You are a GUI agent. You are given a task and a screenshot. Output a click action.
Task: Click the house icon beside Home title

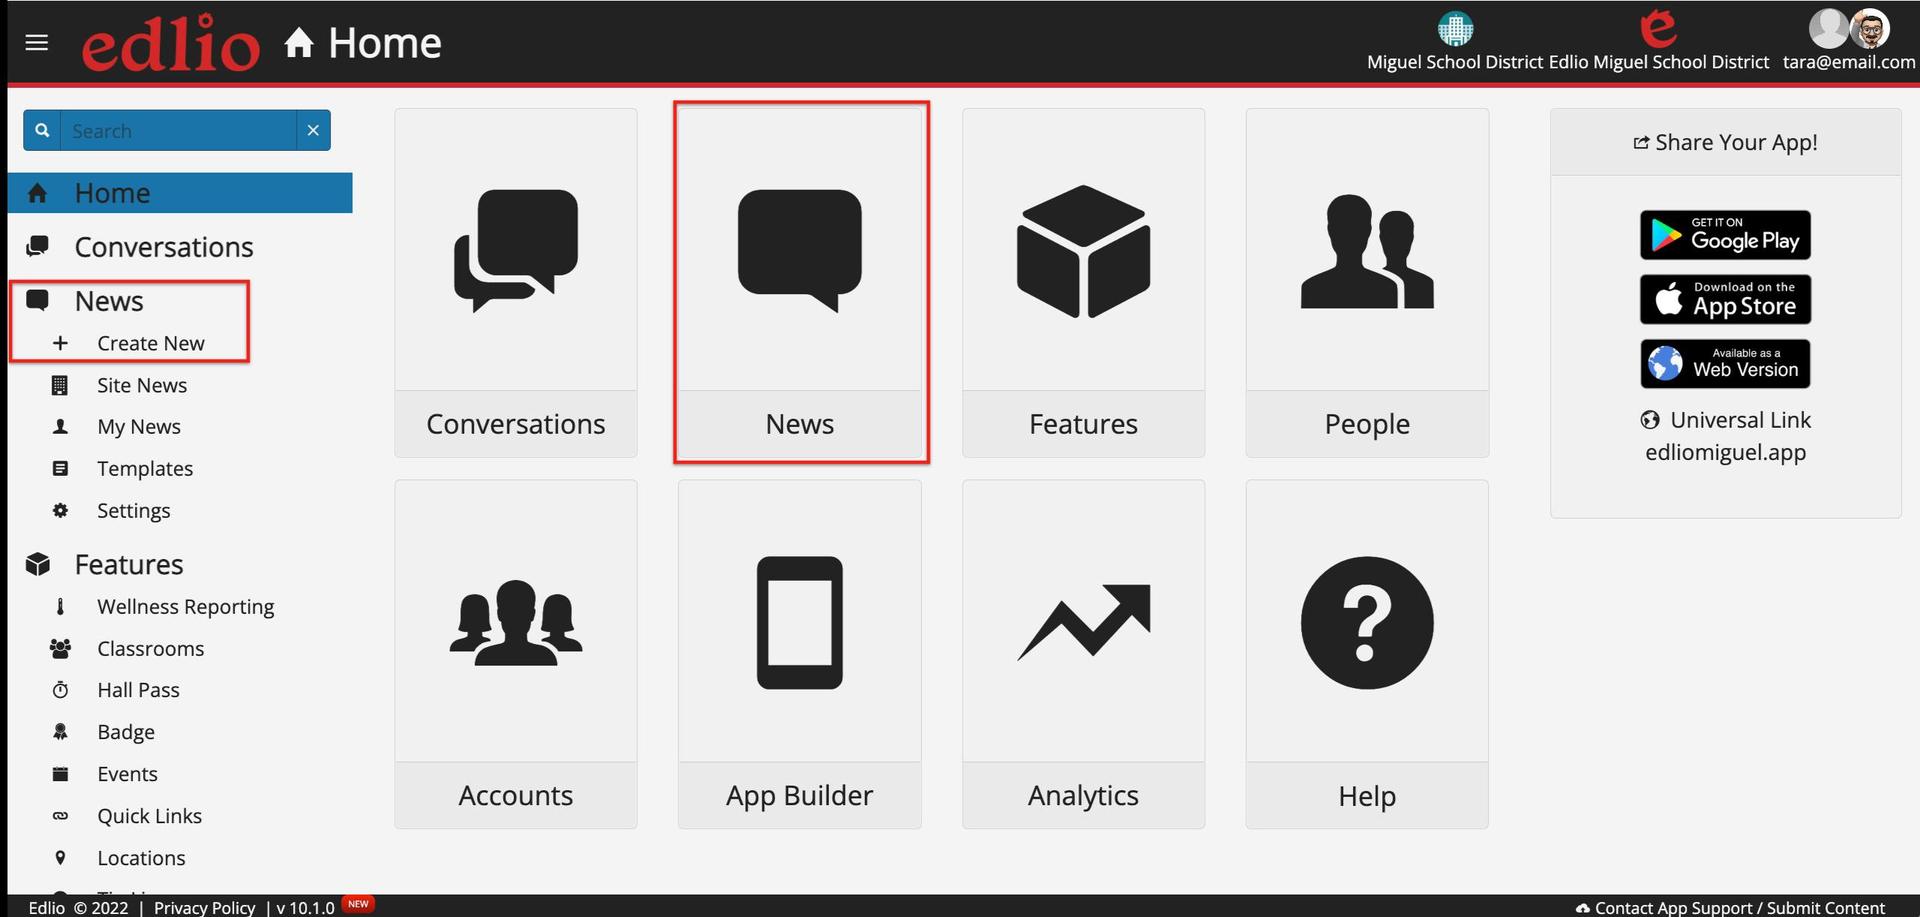click(299, 43)
